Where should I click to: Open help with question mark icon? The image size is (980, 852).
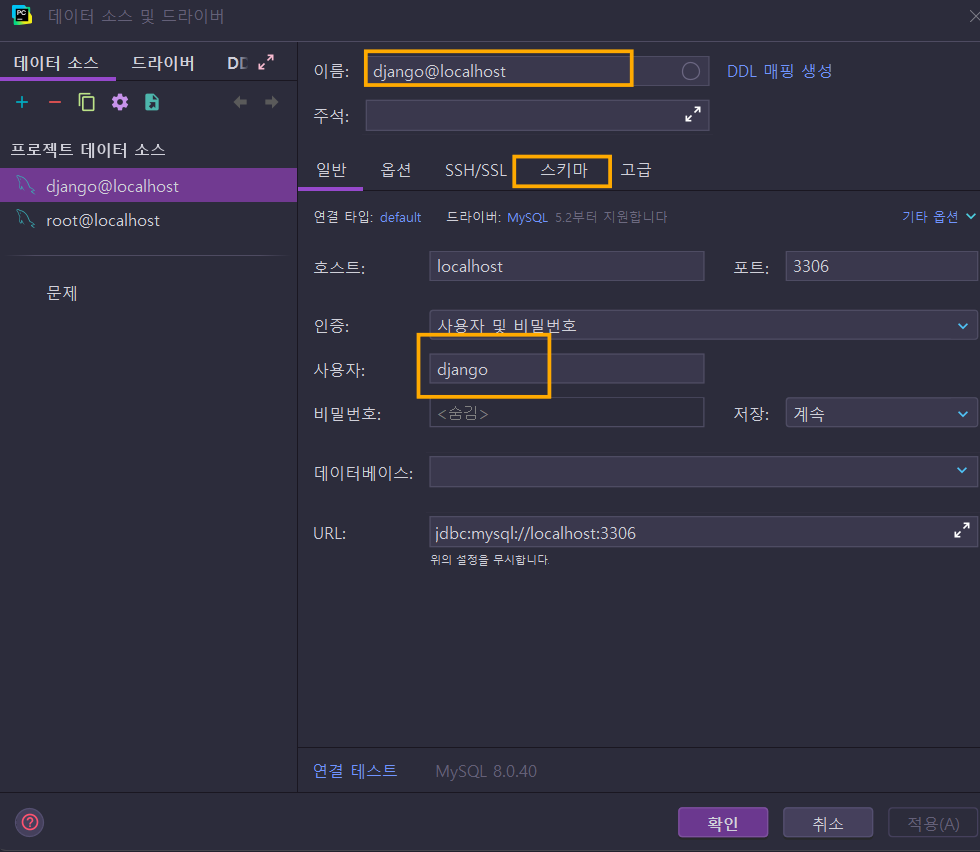(29, 822)
